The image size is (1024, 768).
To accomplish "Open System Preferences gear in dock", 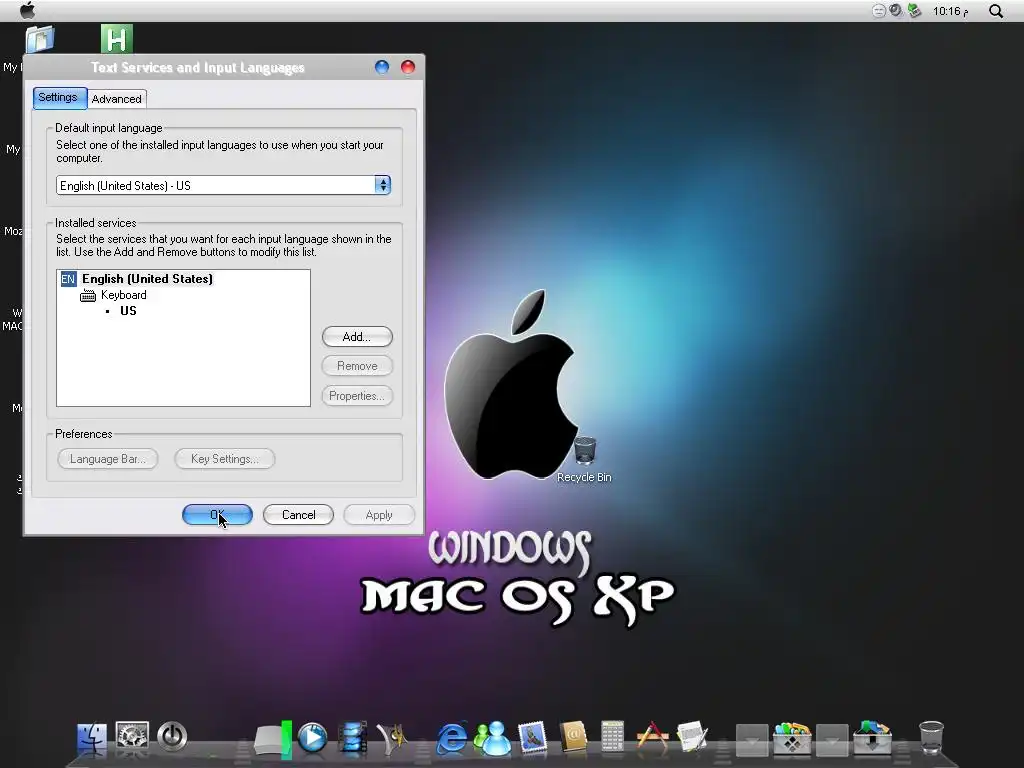I will (x=132, y=737).
